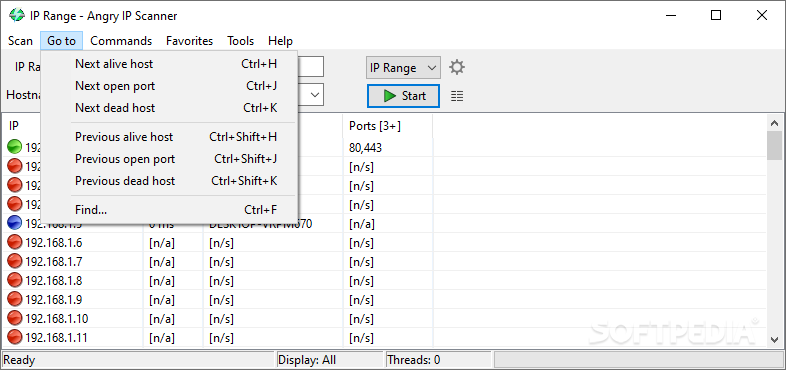Click the vertical scrollbar thumb

[774, 145]
